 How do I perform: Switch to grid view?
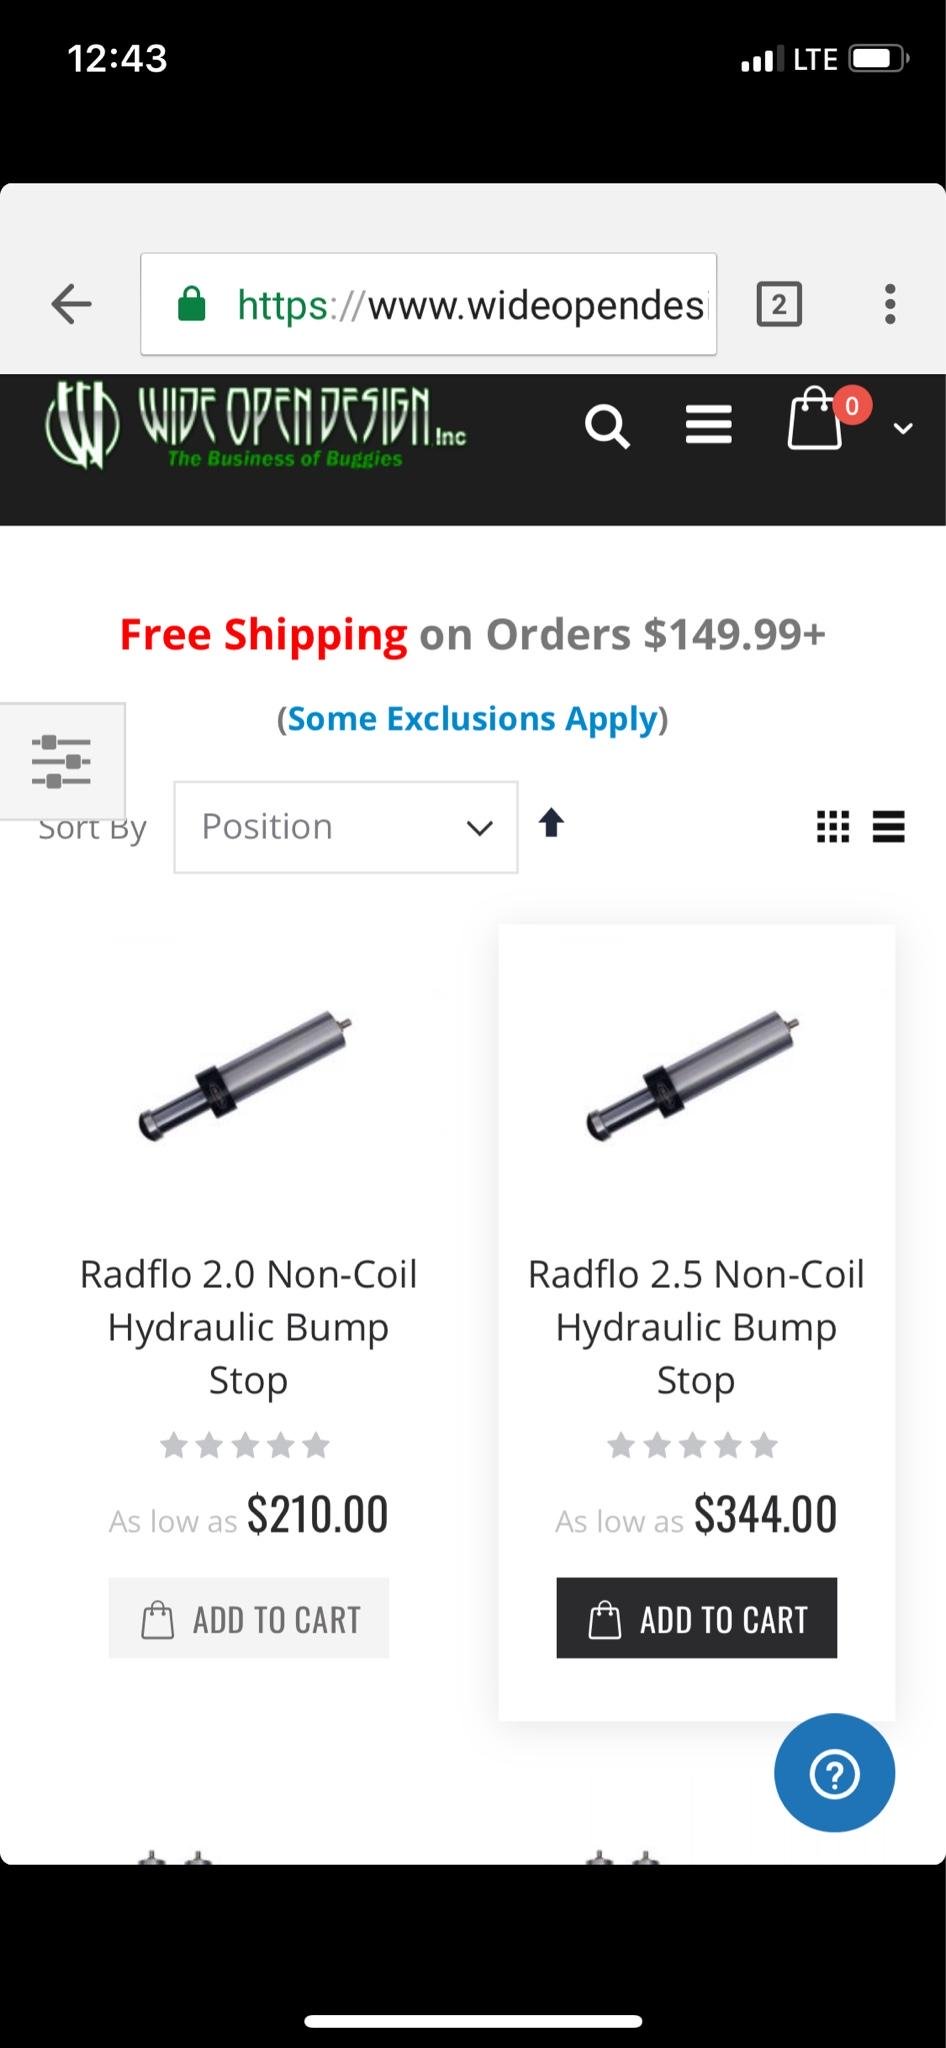pyautogui.click(x=833, y=826)
